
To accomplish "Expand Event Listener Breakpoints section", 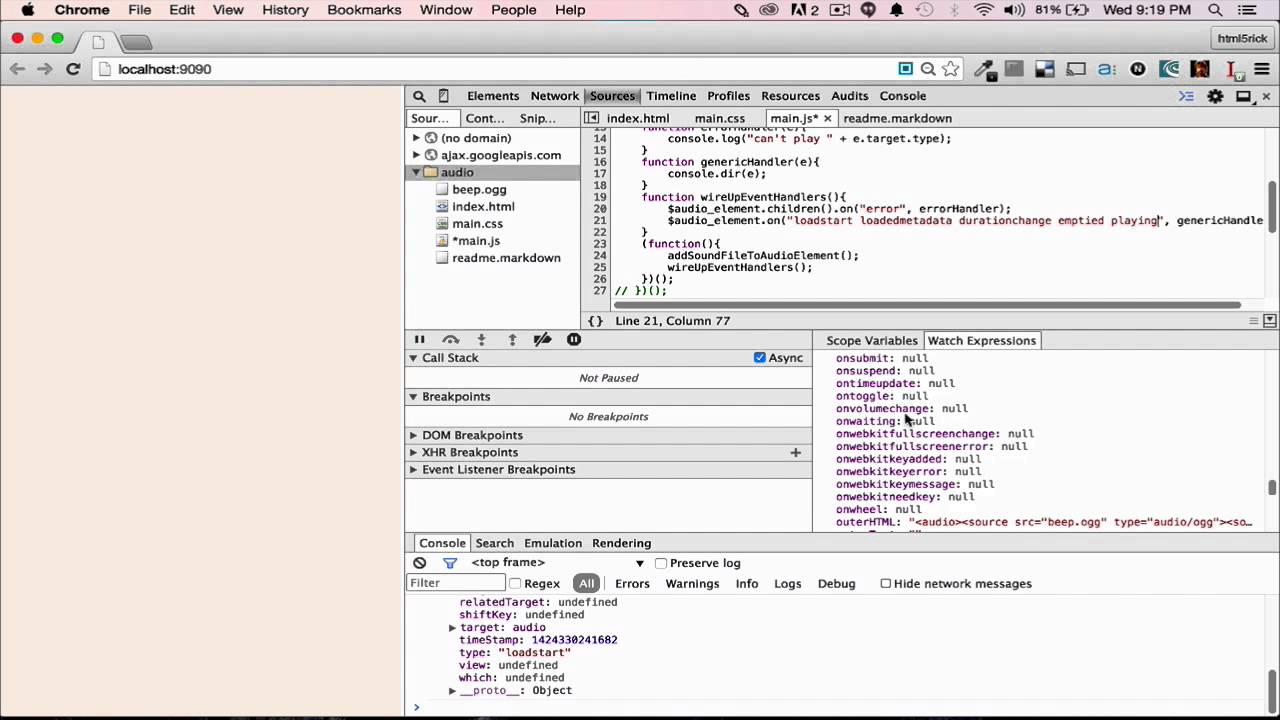I will point(413,470).
